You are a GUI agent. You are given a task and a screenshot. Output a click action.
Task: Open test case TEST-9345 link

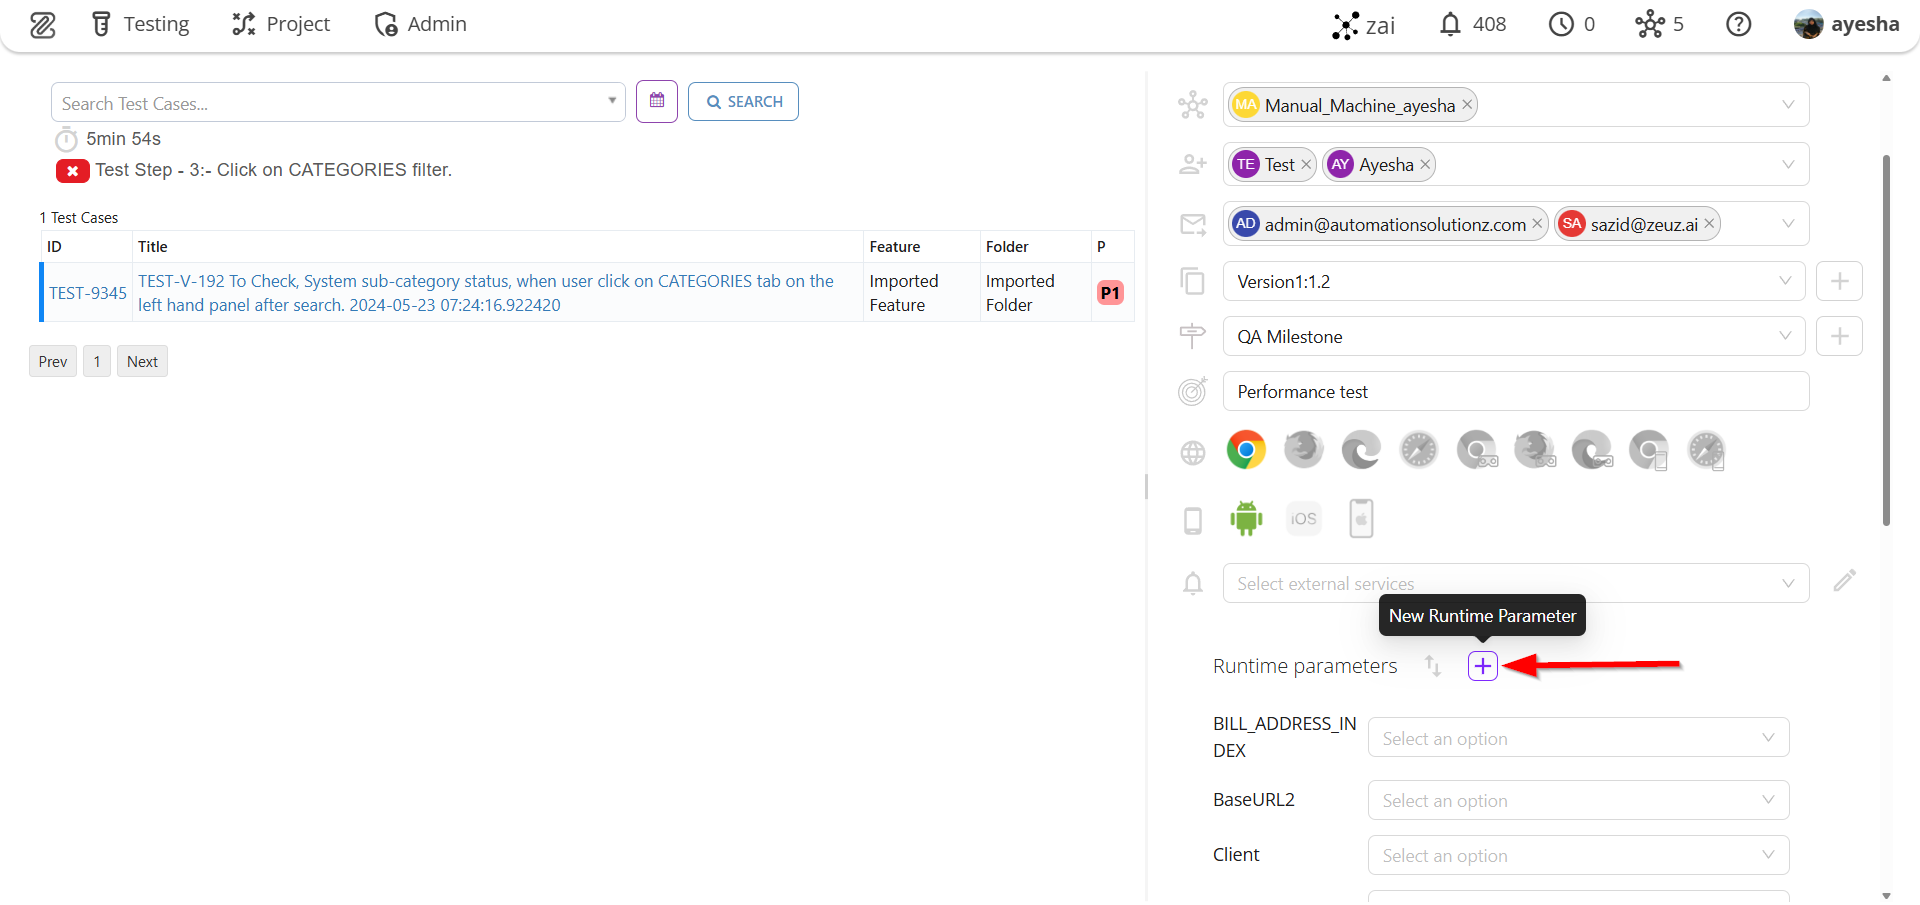point(88,293)
